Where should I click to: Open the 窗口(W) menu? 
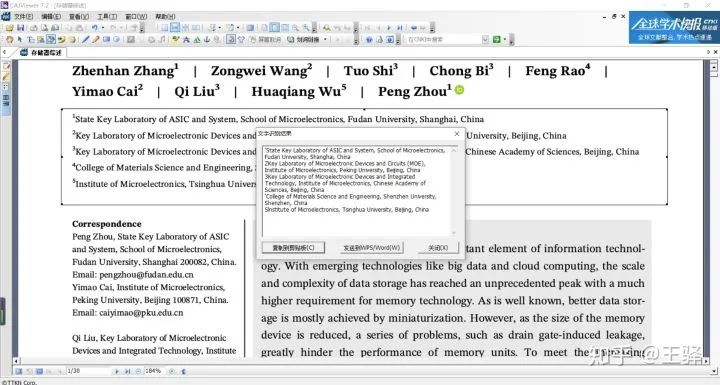[x=136, y=17]
